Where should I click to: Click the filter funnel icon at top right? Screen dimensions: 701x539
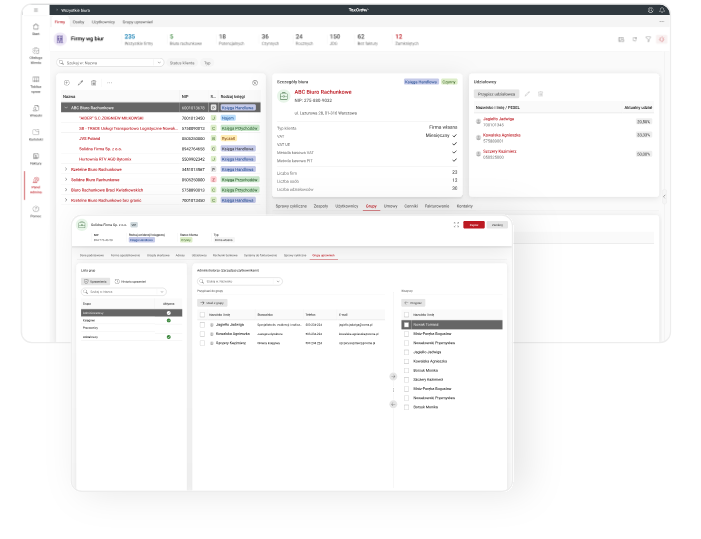pyautogui.click(x=648, y=39)
